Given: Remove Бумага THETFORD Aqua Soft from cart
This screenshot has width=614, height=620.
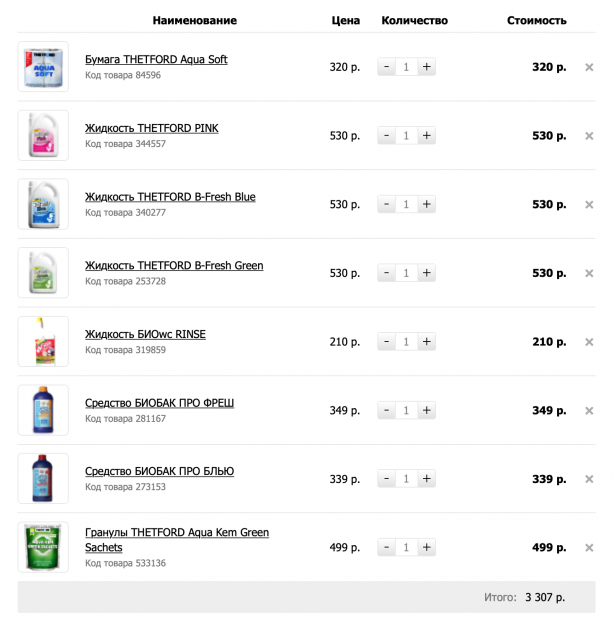Looking at the screenshot, I should click(589, 67).
